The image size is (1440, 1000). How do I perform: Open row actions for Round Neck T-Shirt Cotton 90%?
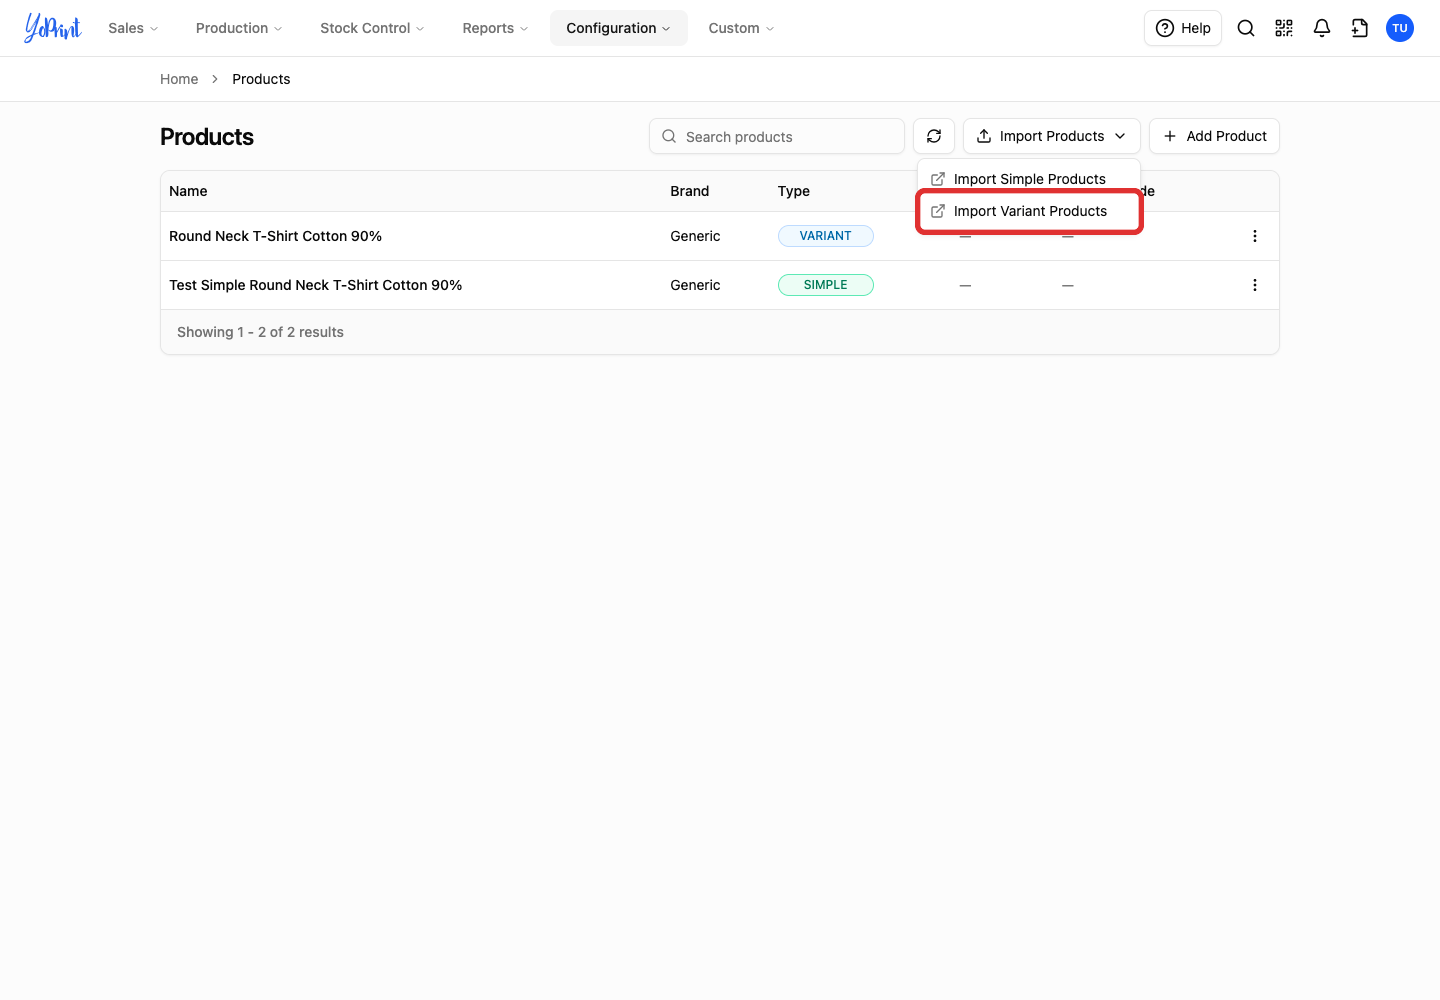click(x=1255, y=236)
